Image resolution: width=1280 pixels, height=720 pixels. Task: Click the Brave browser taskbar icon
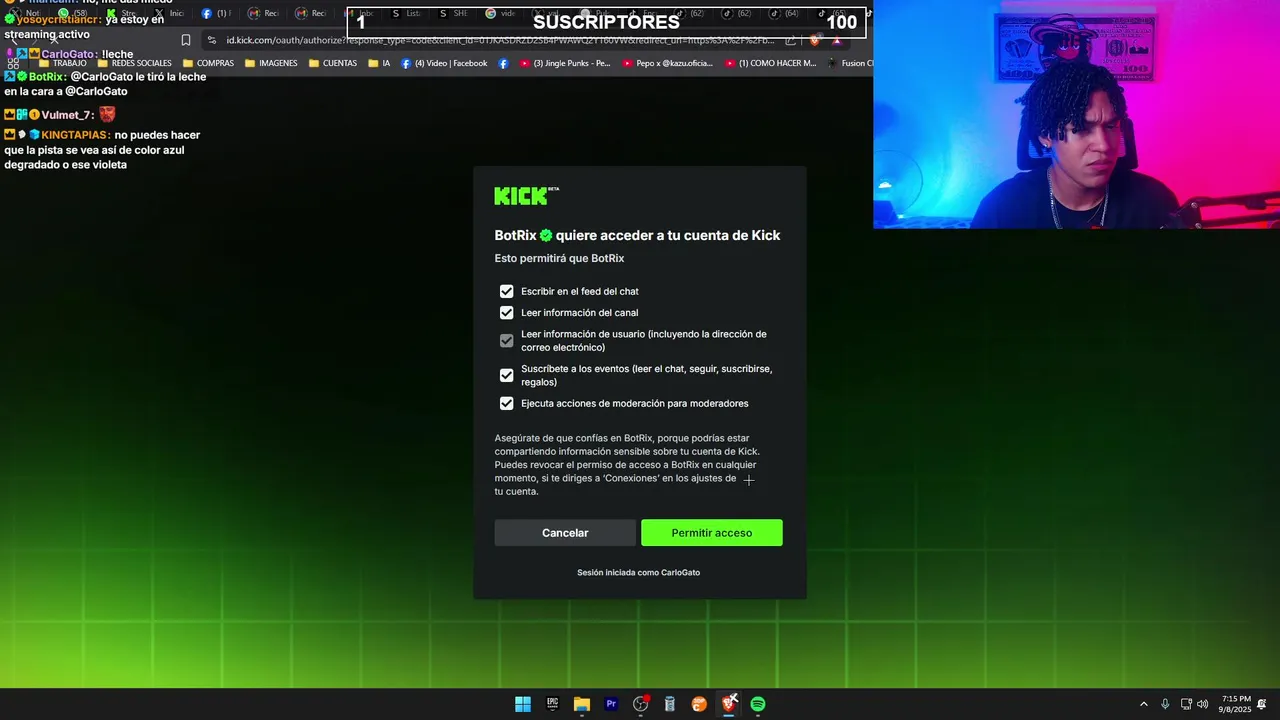729,704
